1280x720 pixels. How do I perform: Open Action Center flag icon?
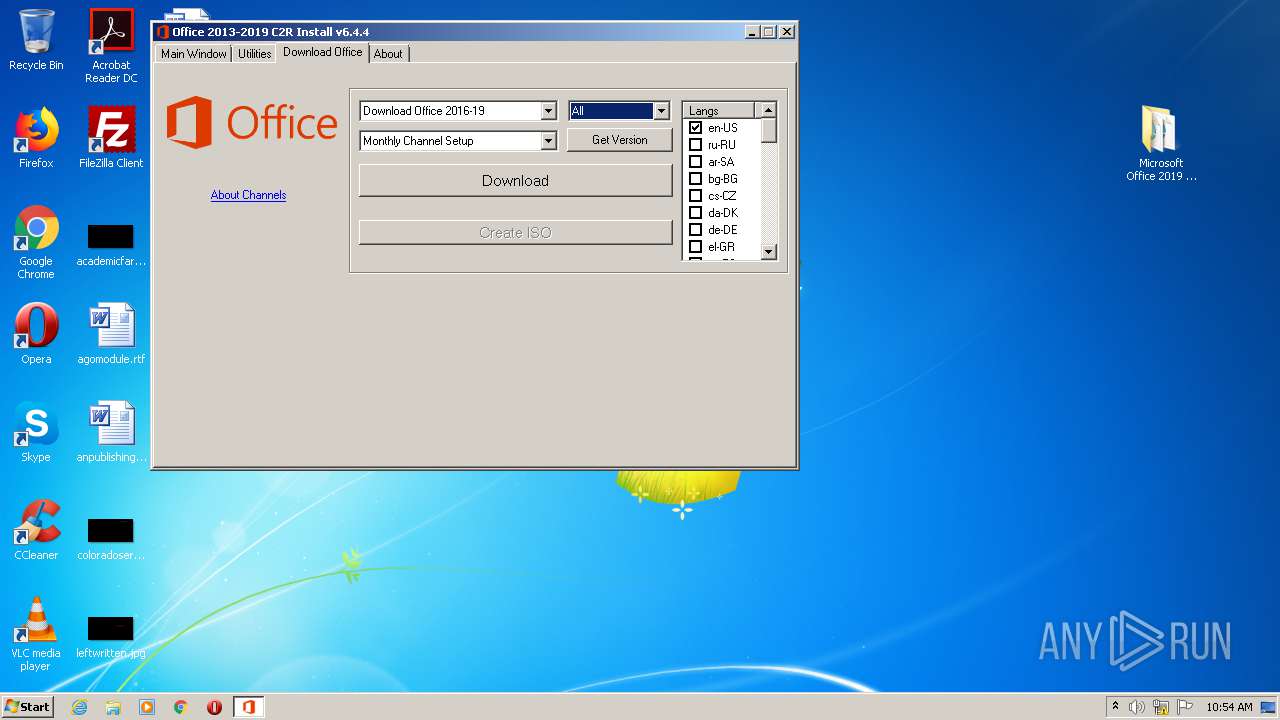[1185, 707]
